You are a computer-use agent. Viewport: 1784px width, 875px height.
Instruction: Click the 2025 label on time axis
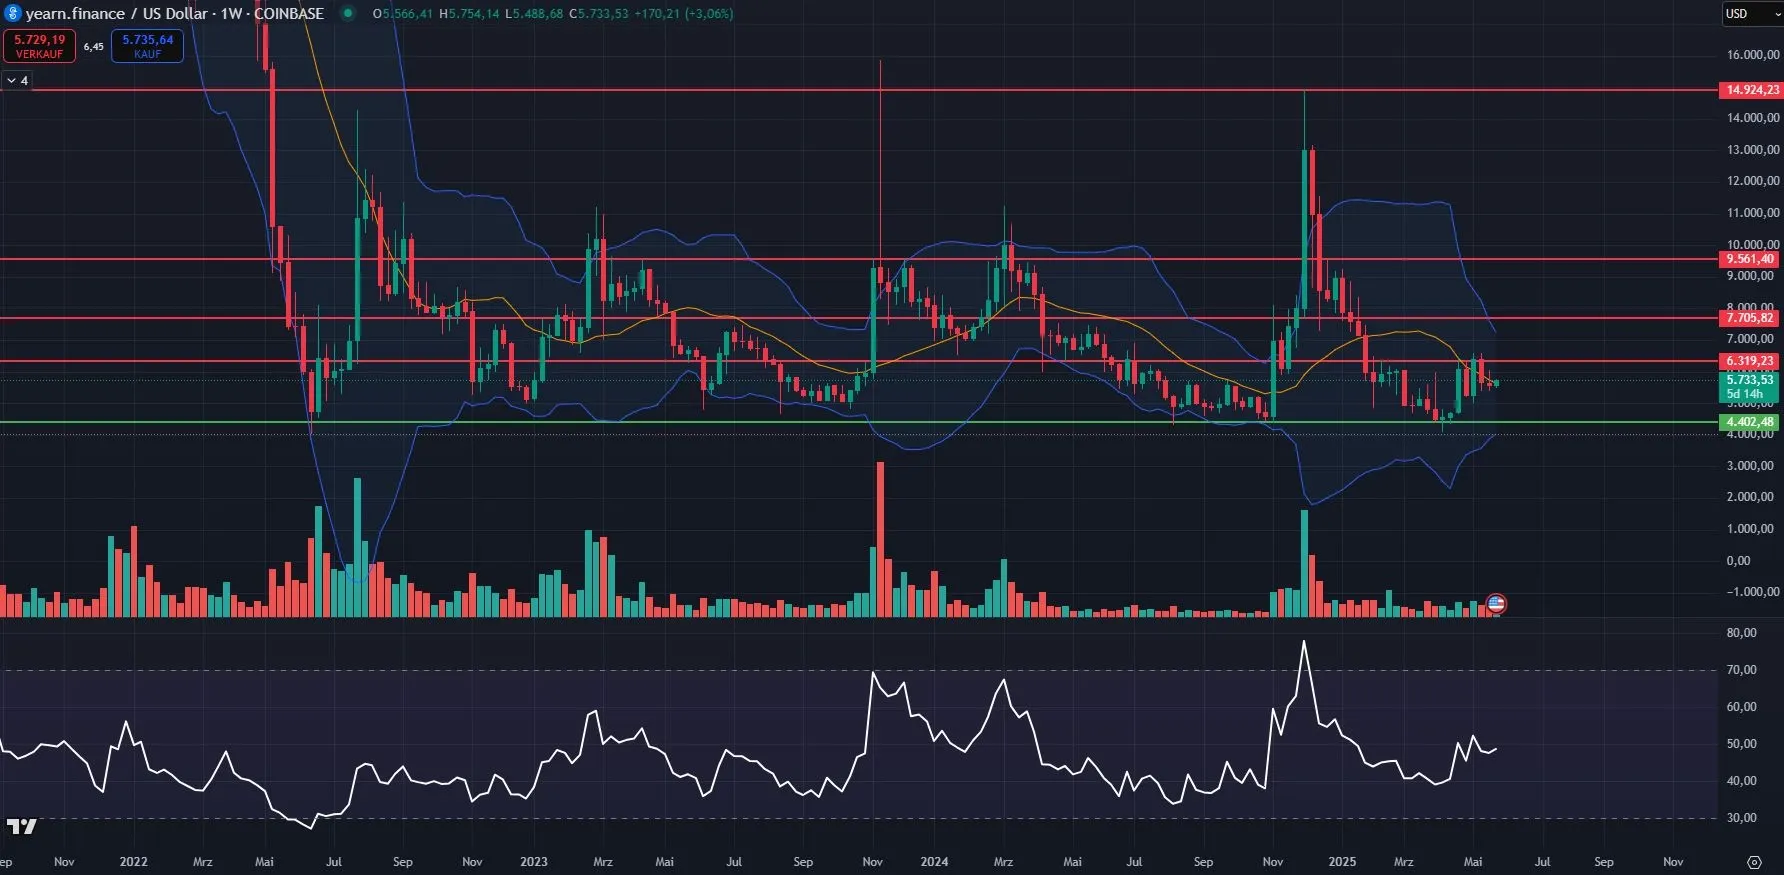pos(1342,862)
